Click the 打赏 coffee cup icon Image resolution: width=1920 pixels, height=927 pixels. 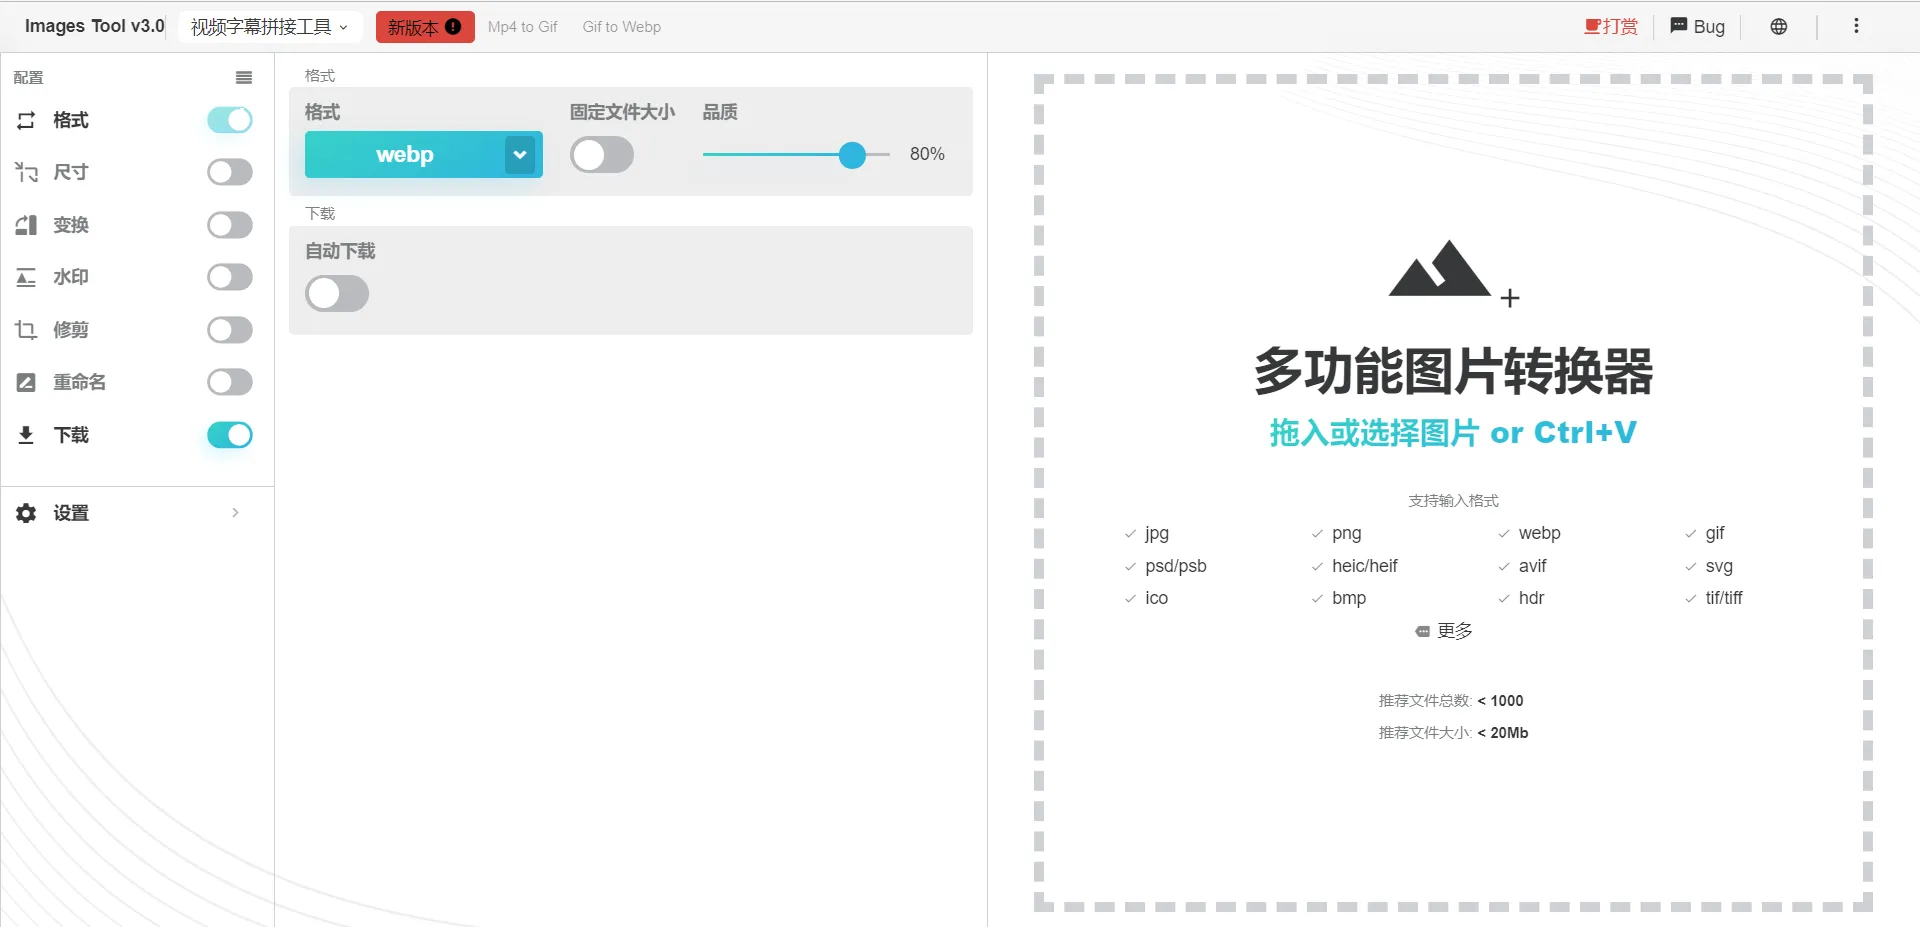[1592, 27]
